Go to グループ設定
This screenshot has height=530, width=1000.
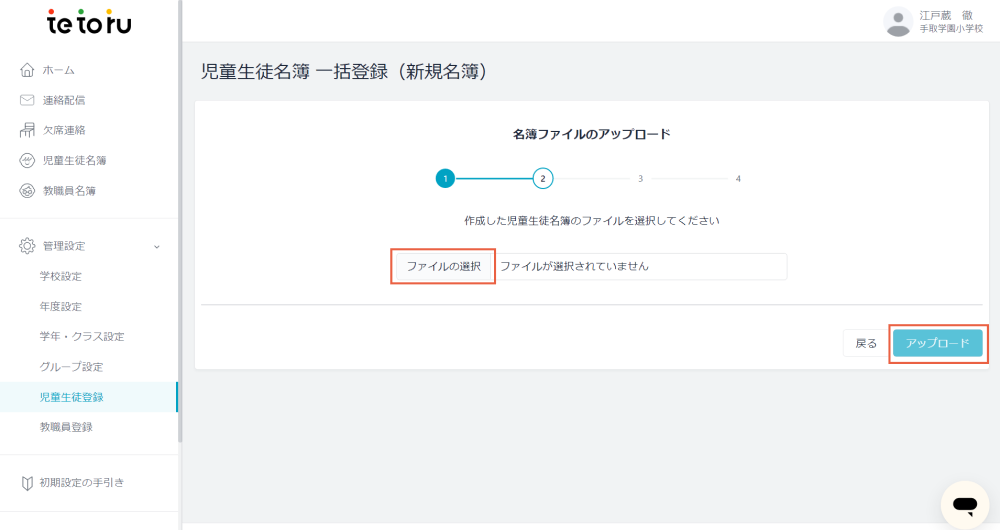pyautogui.click(x=71, y=367)
